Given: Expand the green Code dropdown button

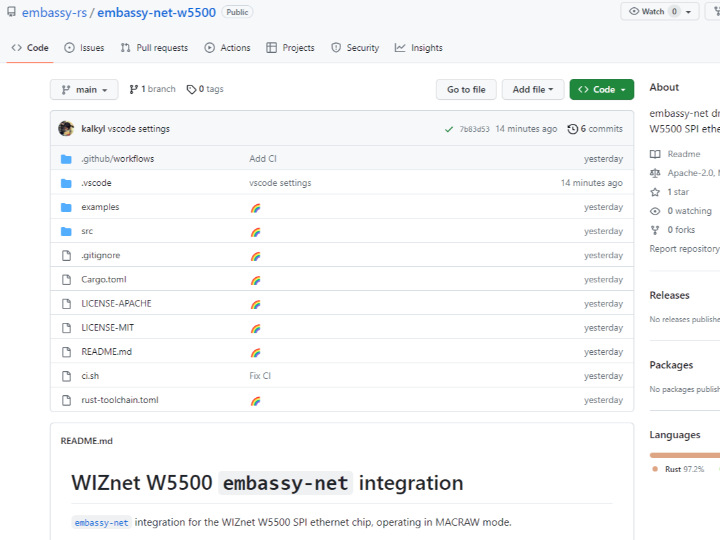Looking at the screenshot, I should 601,90.
